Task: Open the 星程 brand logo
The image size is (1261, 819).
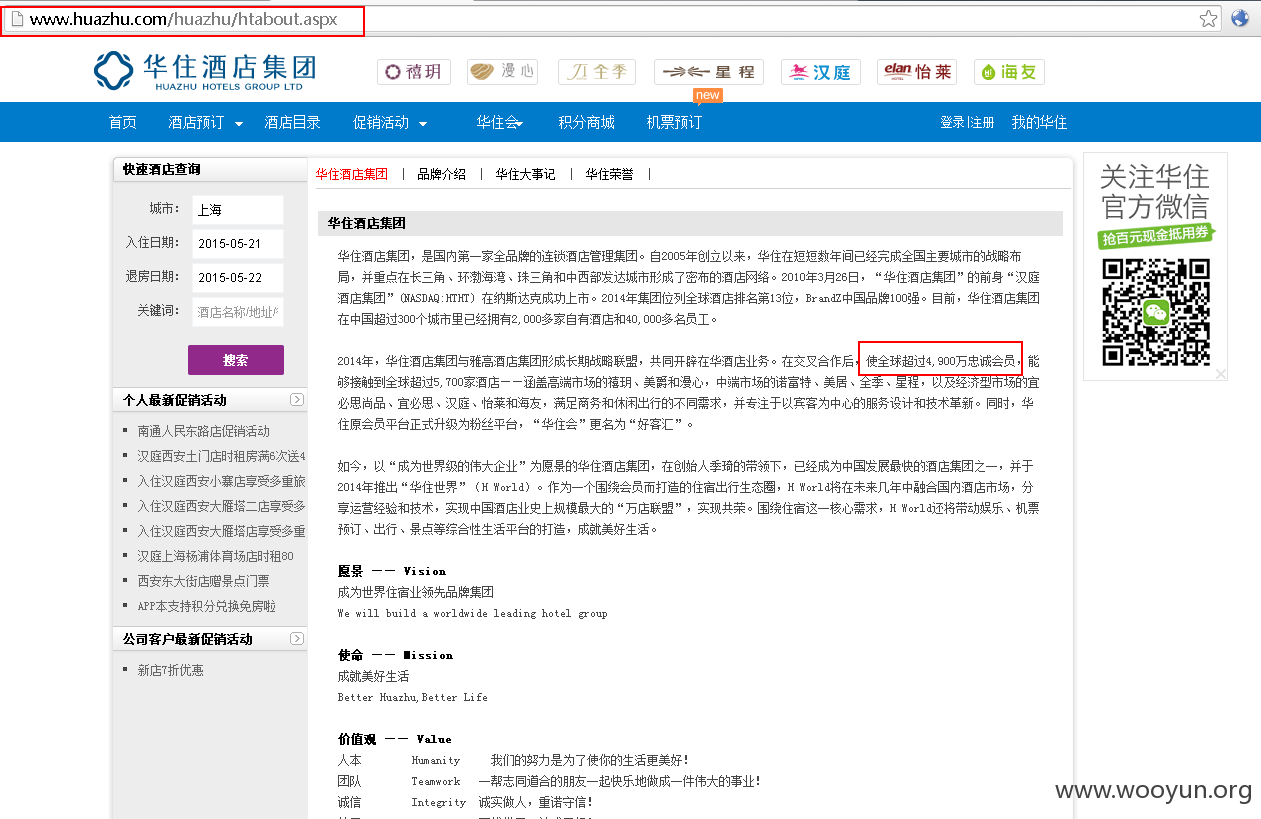Action: (709, 72)
